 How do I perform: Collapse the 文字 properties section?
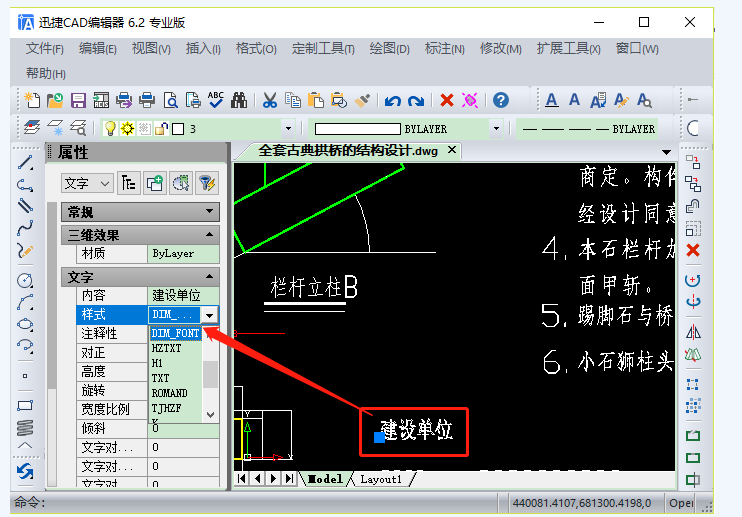209,276
